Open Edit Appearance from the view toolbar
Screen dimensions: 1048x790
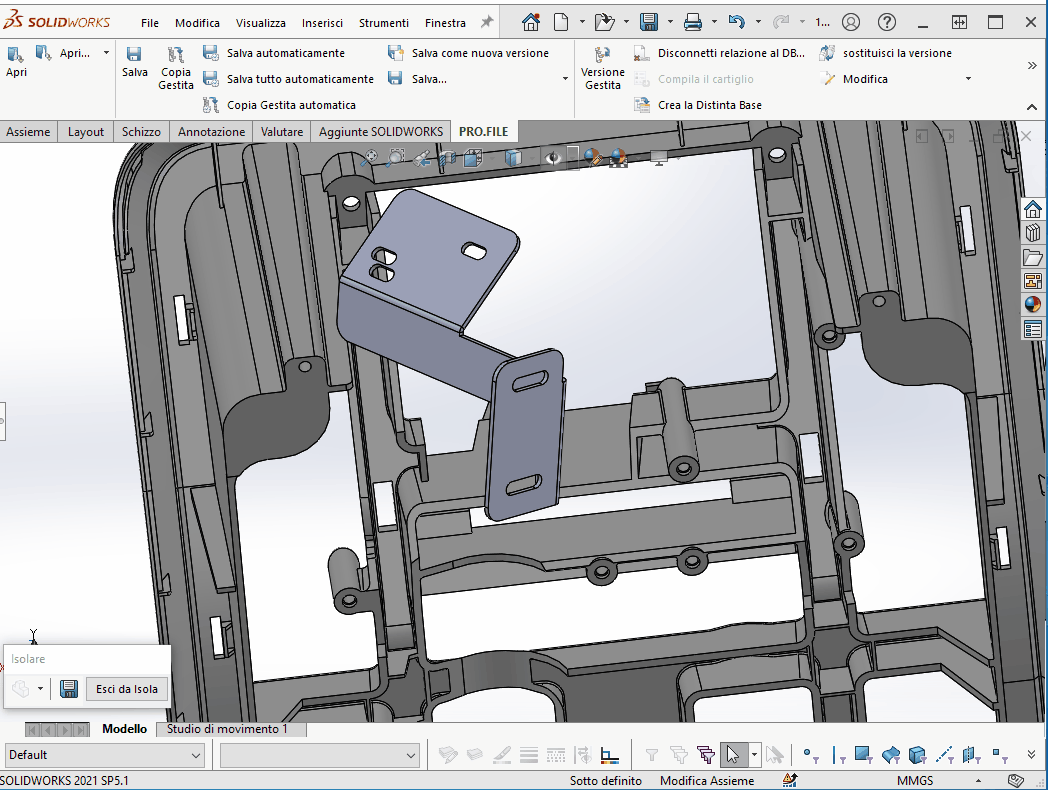click(592, 157)
